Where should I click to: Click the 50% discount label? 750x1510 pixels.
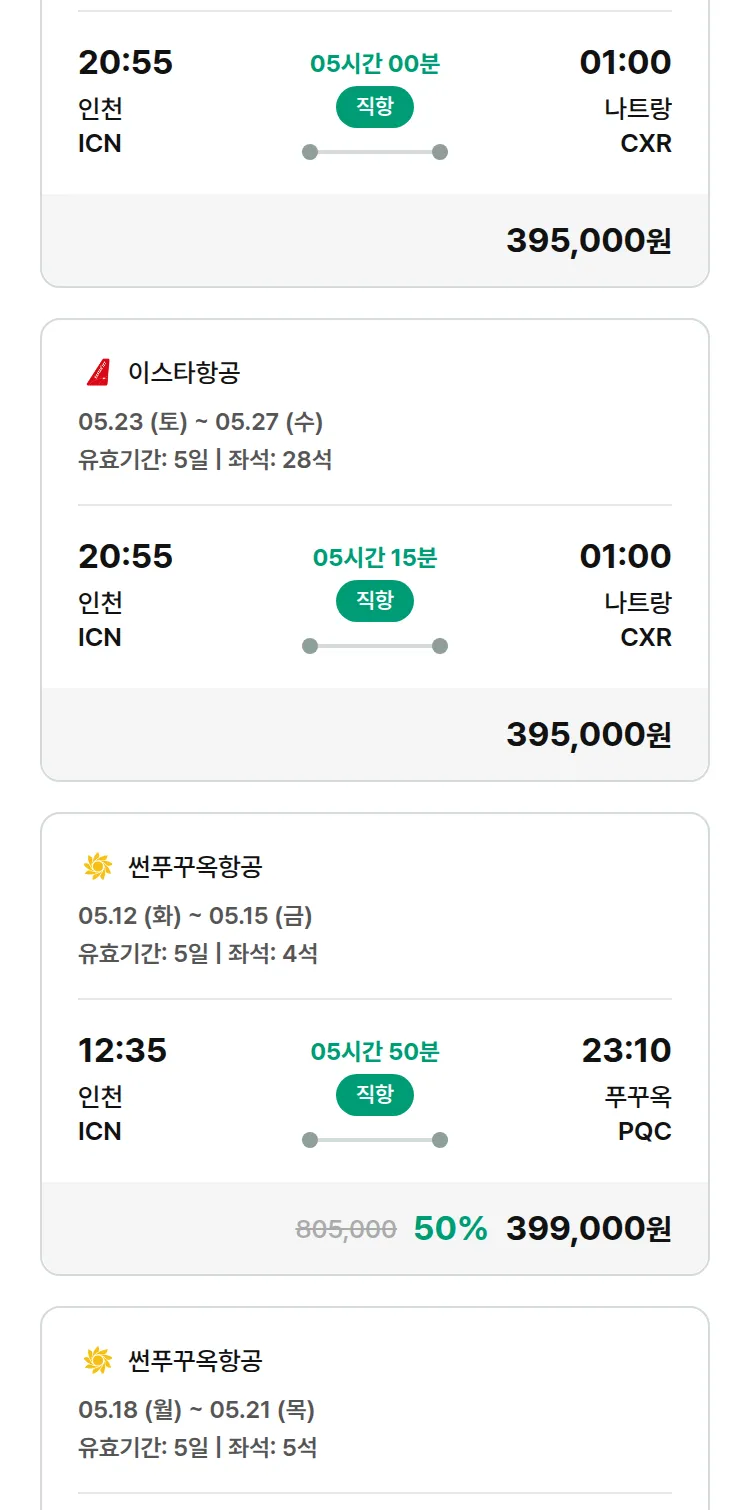click(450, 1229)
